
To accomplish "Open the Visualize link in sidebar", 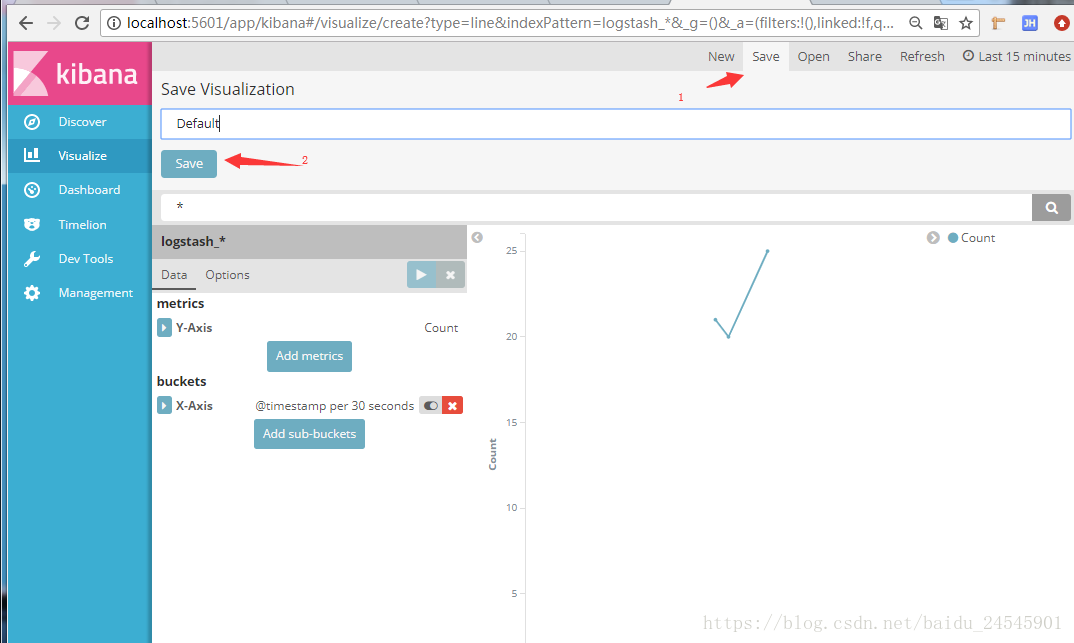I will click(x=82, y=155).
